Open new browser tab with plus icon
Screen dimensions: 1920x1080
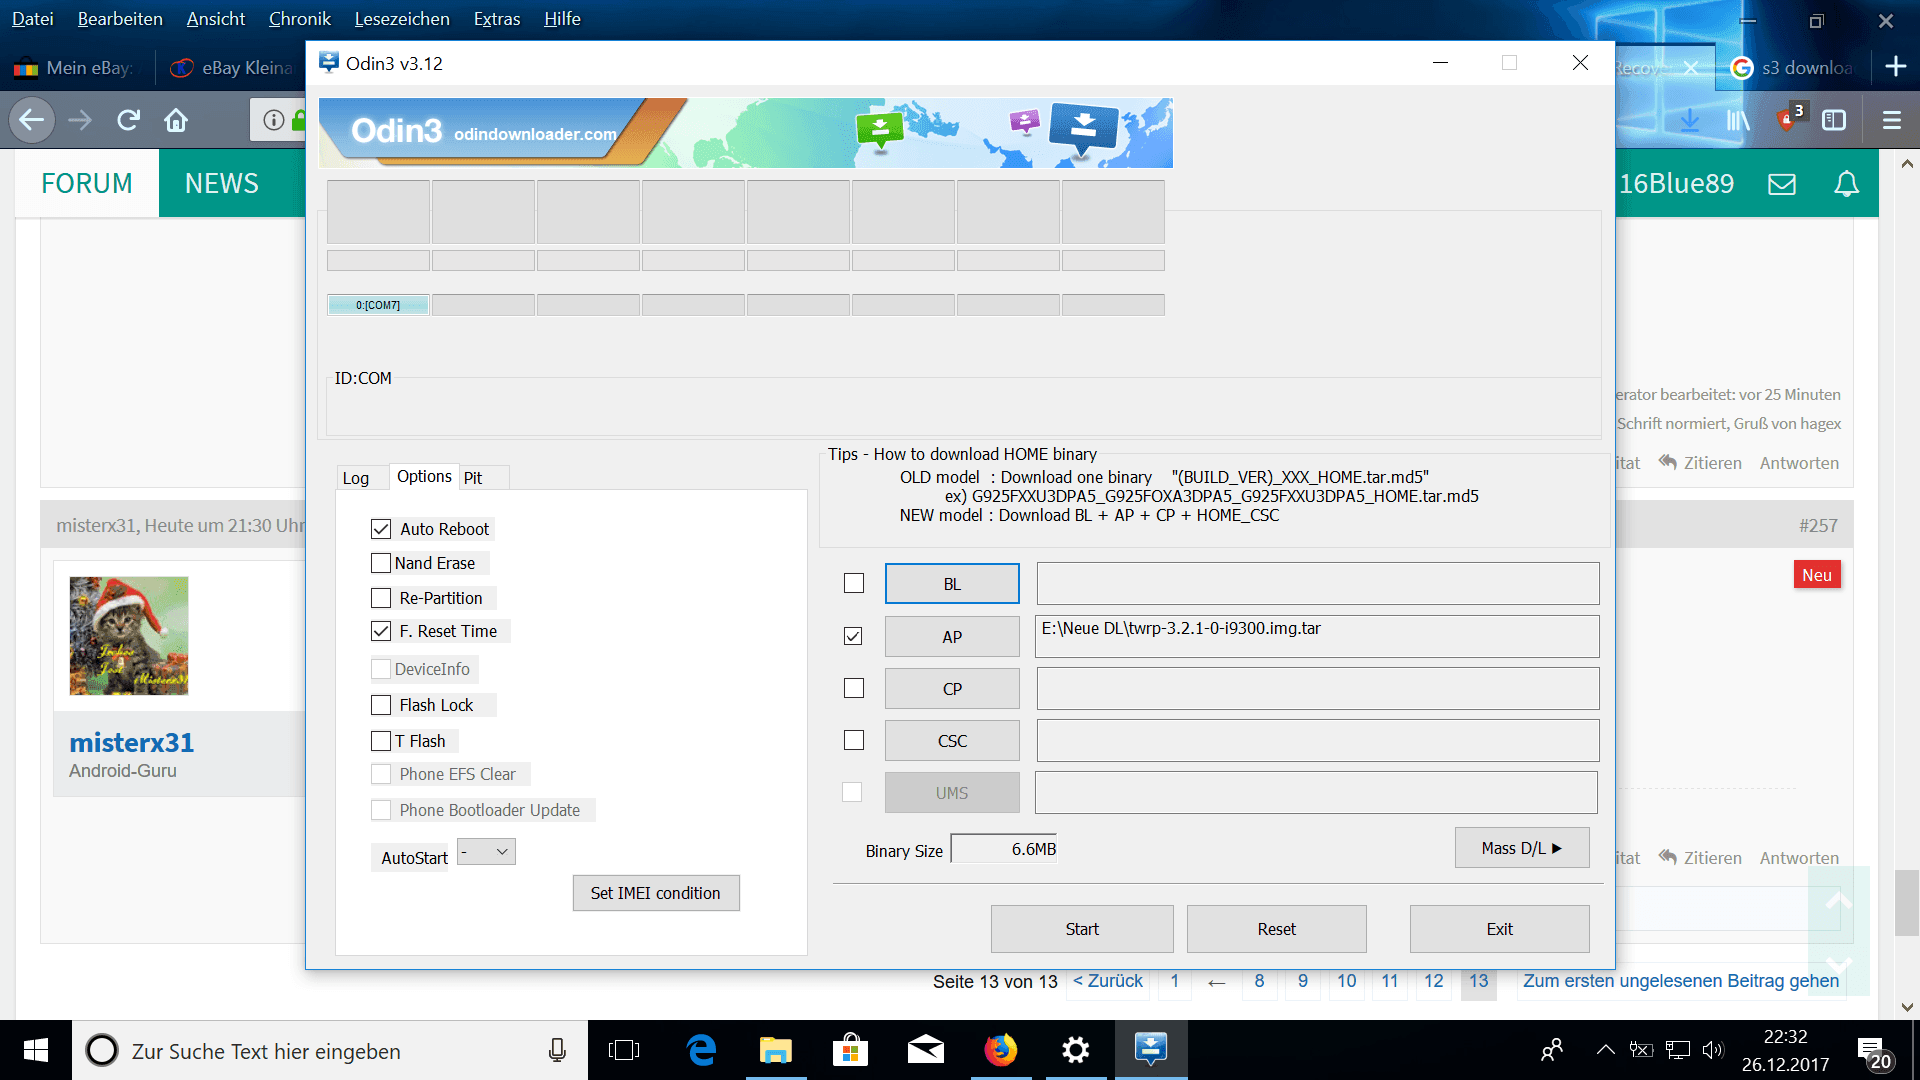pyautogui.click(x=1896, y=67)
